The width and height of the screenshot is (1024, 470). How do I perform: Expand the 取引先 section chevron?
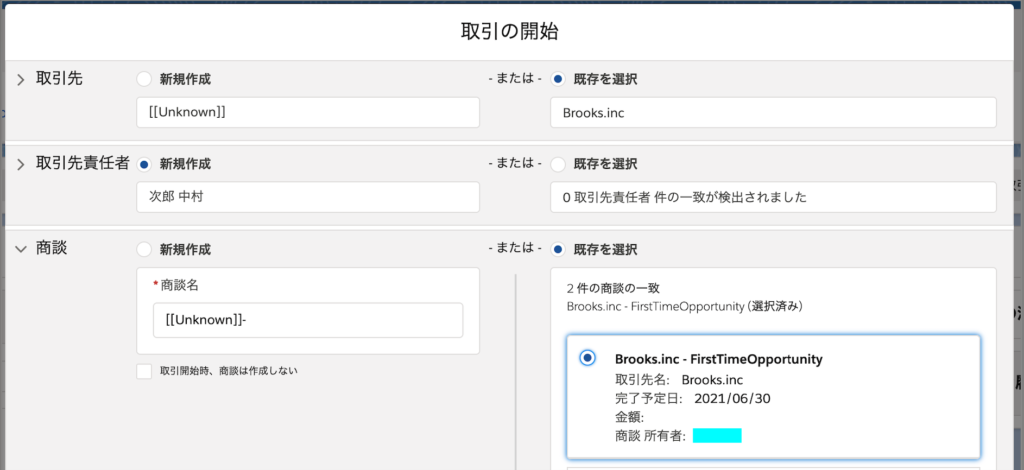pyautogui.click(x=21, y=80)
